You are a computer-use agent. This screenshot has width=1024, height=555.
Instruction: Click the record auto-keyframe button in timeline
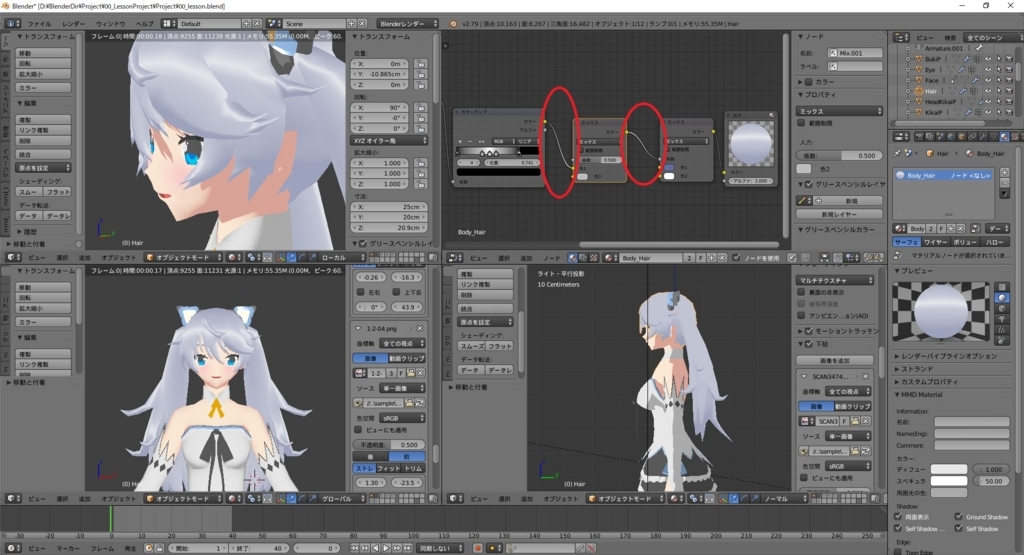(478, 548)
